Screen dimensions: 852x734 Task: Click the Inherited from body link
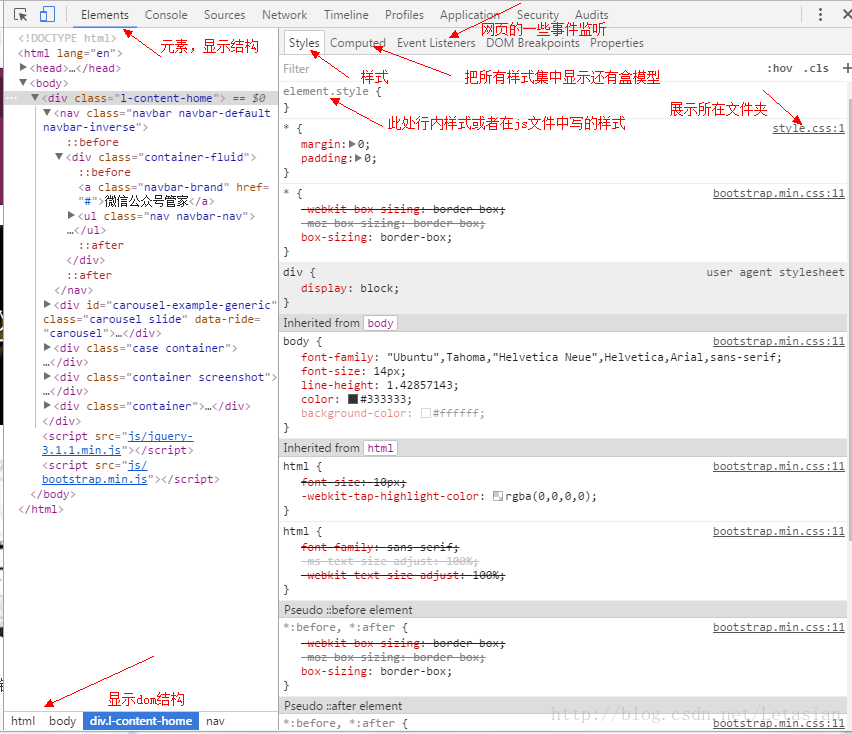(x=380, y=323)
